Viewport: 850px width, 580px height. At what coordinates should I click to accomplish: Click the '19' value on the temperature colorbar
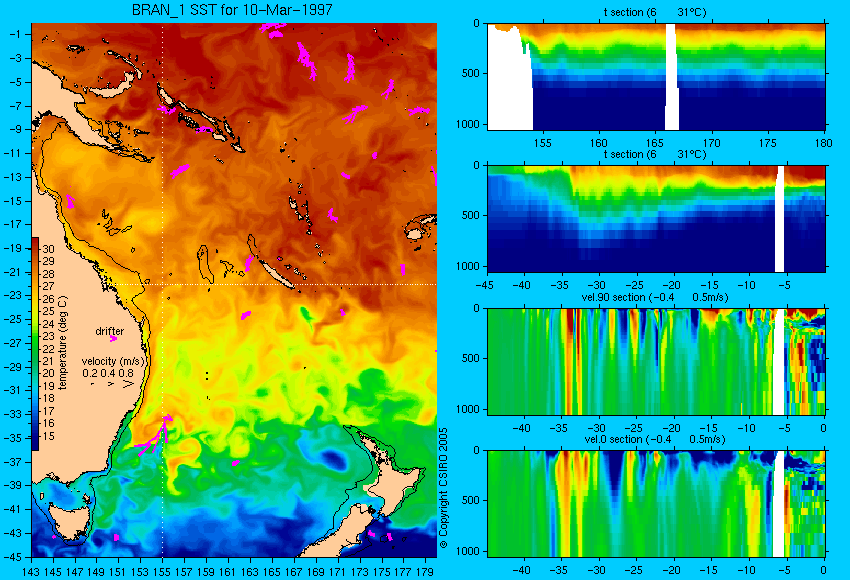(48, 385)
